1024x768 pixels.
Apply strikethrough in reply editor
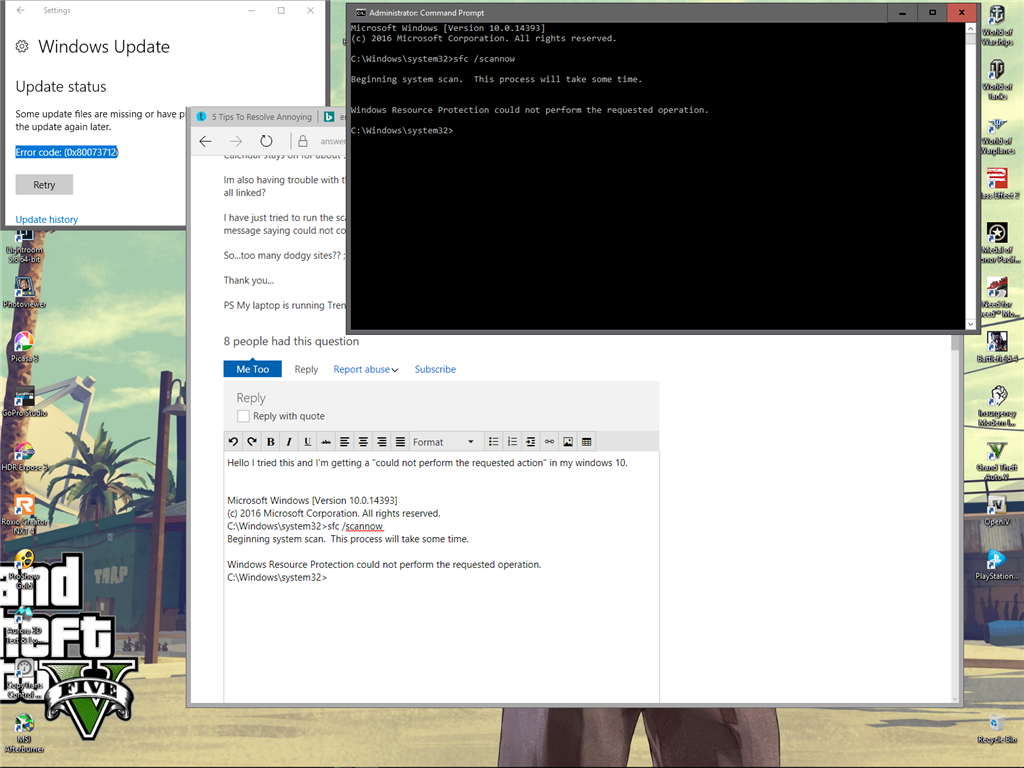326,442
